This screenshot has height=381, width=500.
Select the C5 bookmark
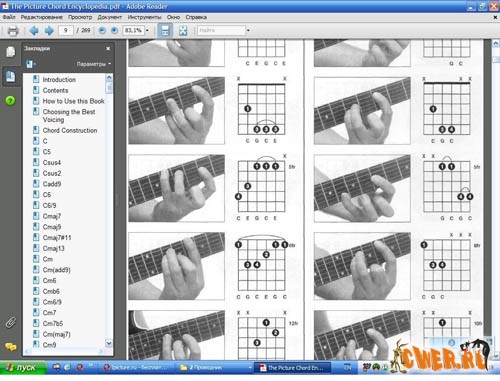tap(47, 152)
